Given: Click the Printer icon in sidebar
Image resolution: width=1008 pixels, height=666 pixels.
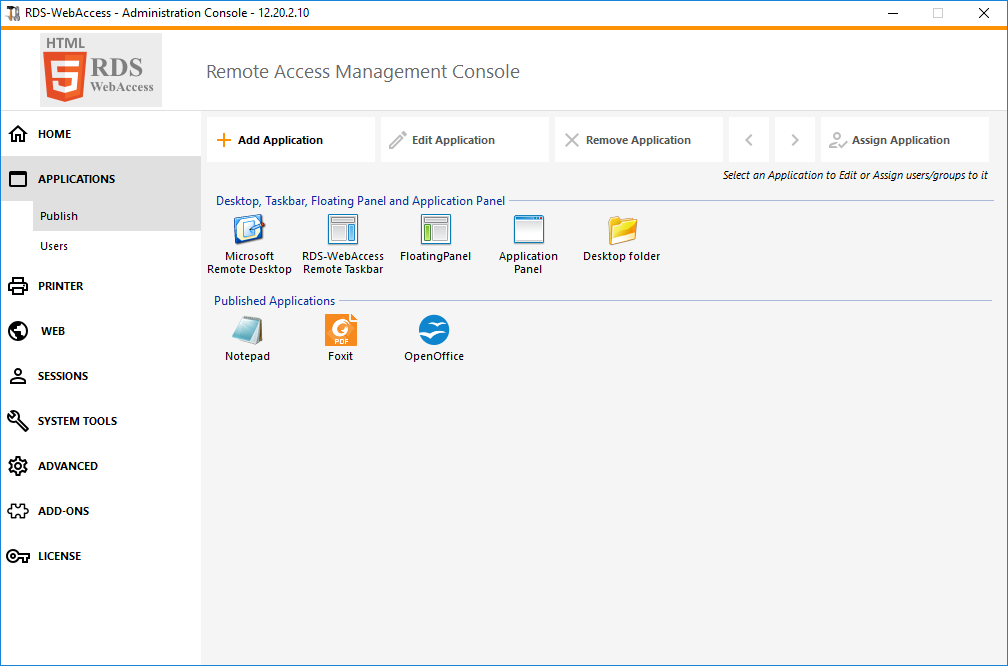Looking at the screenshot, I should tap(18, 286).
